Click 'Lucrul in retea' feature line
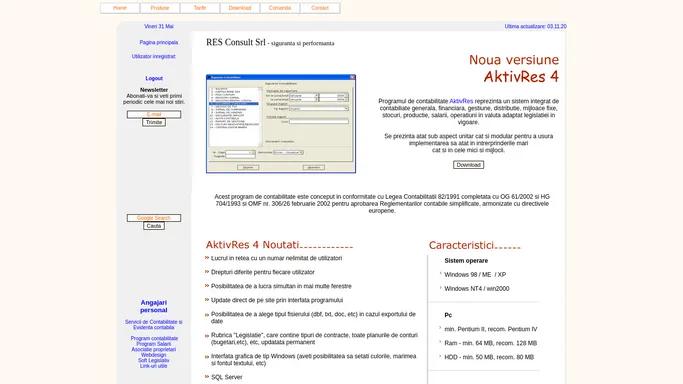 tap(276, 258)
